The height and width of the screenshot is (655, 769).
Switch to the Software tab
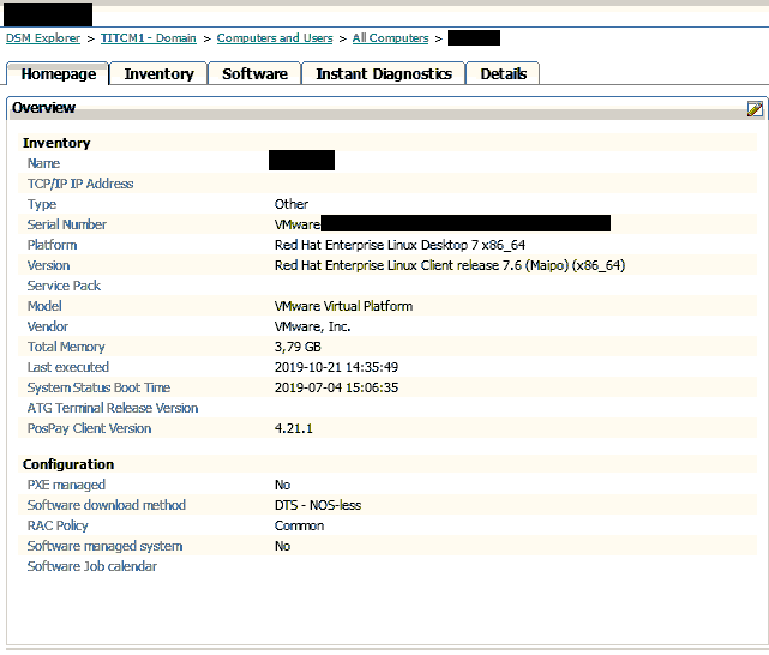pyautogui.click(x=255, y=74)
